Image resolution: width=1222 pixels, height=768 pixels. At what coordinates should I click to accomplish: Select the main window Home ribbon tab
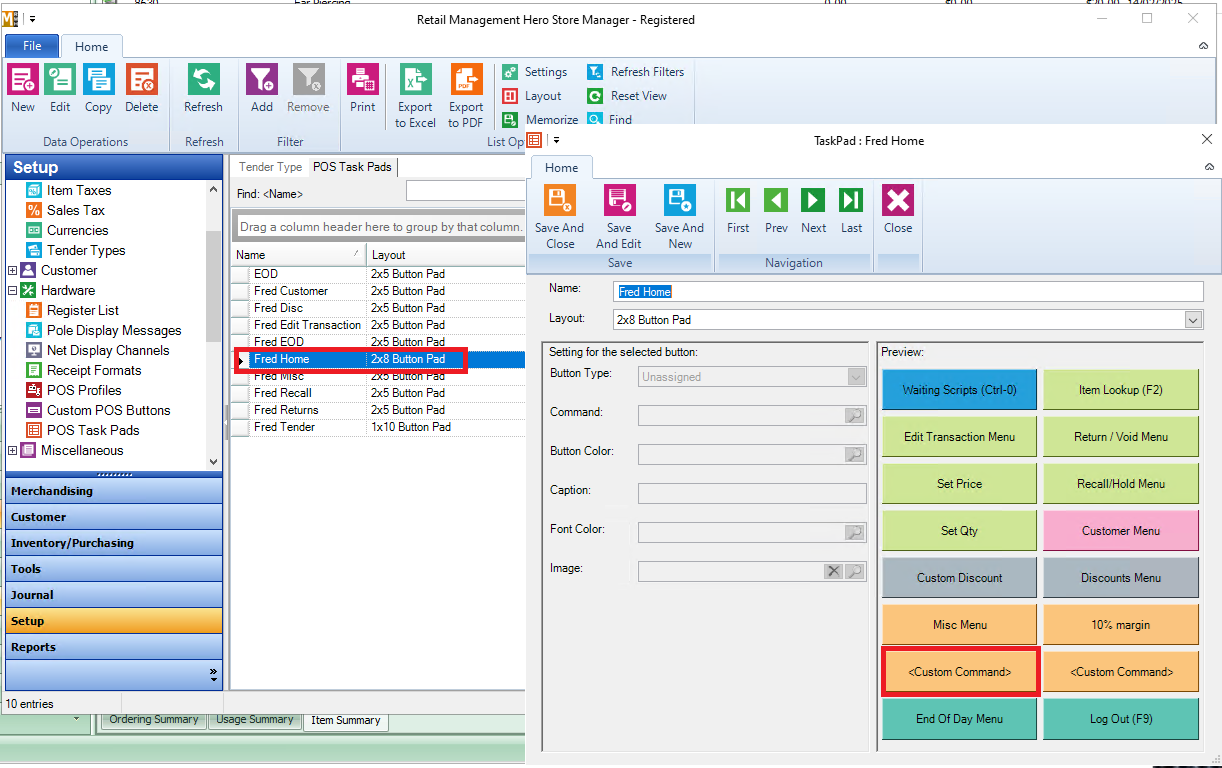point(92,46)
